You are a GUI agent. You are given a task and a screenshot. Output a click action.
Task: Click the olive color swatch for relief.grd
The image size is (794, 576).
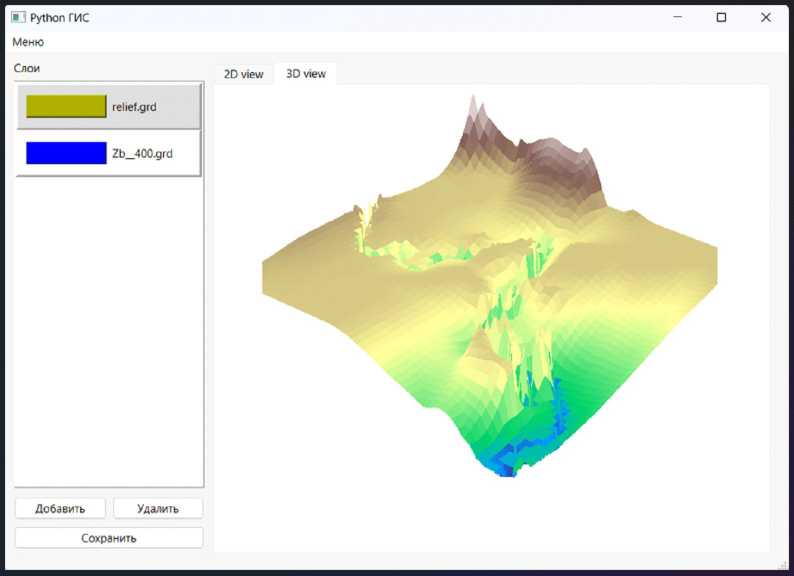pos(66,107)
